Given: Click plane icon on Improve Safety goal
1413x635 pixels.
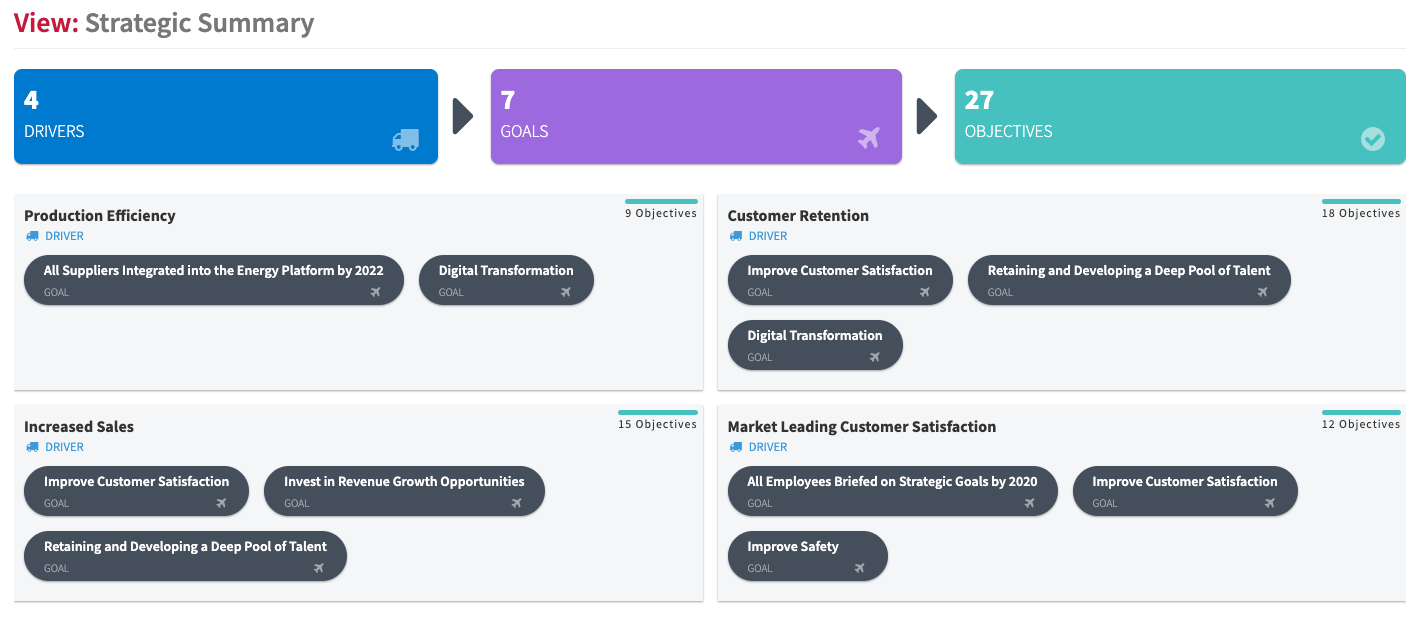Looking at the screenshot, I should (x=860, y=568).
